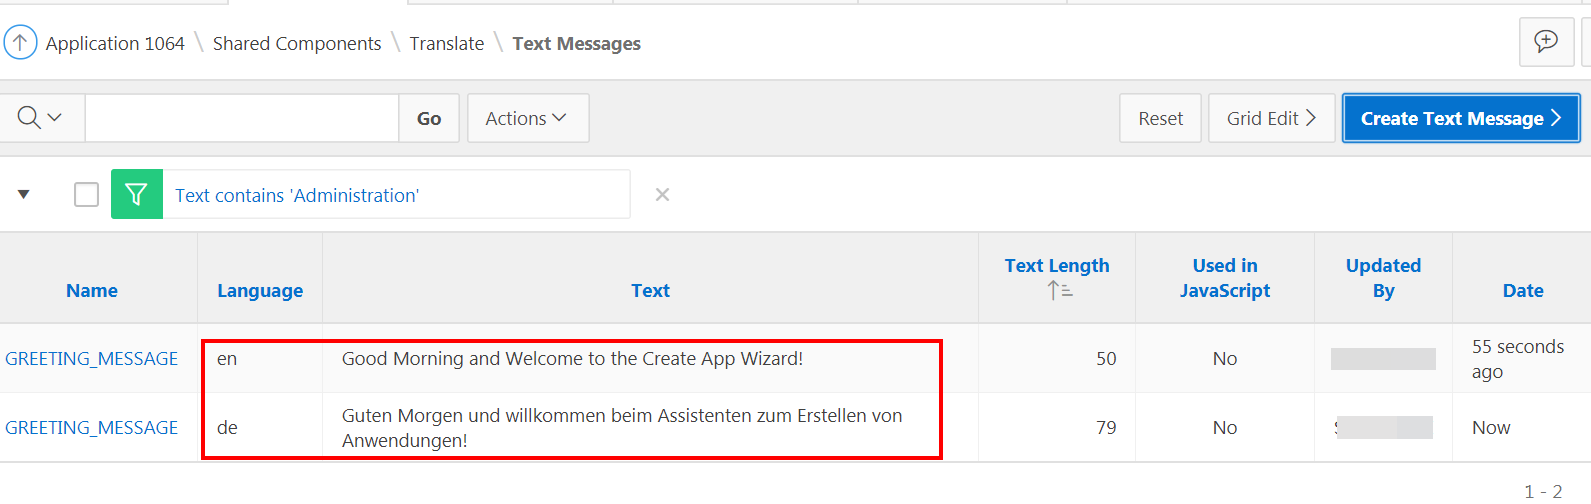Click the Reset button
The width and height of the screenshot is (1591, 504).
(x=1160, y=118)
